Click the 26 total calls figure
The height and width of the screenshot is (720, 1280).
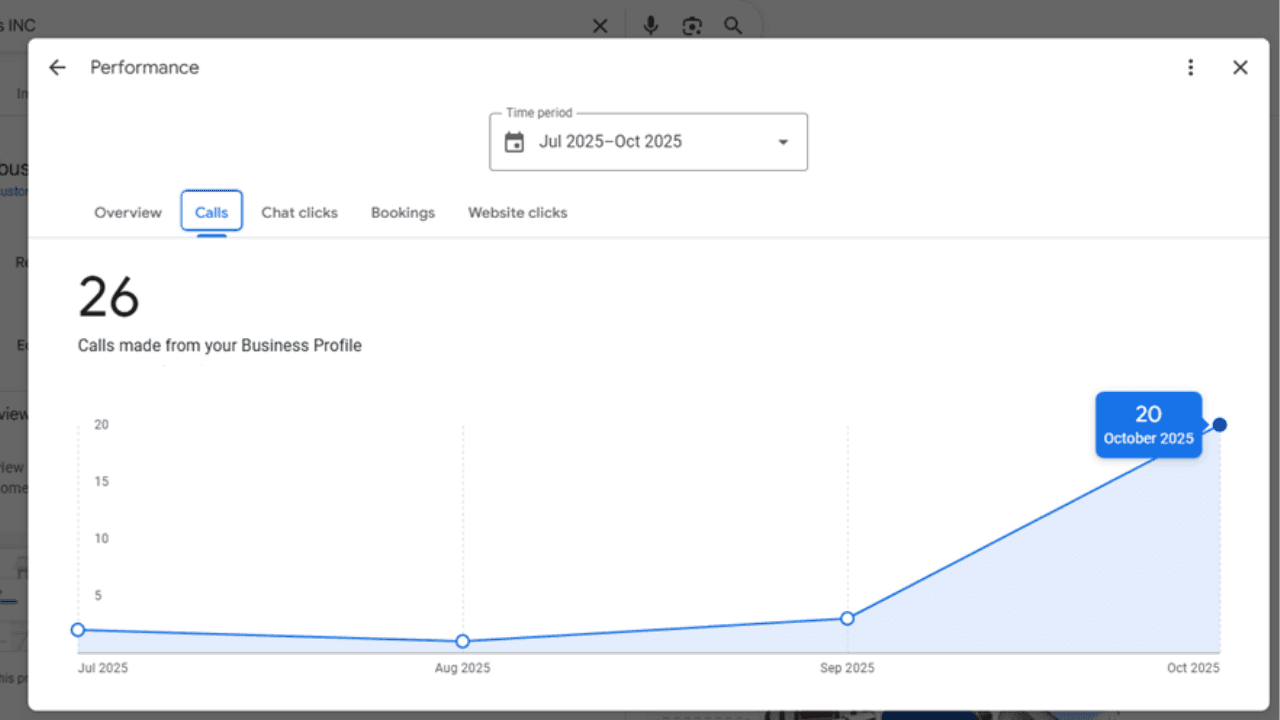click(109, 297)
